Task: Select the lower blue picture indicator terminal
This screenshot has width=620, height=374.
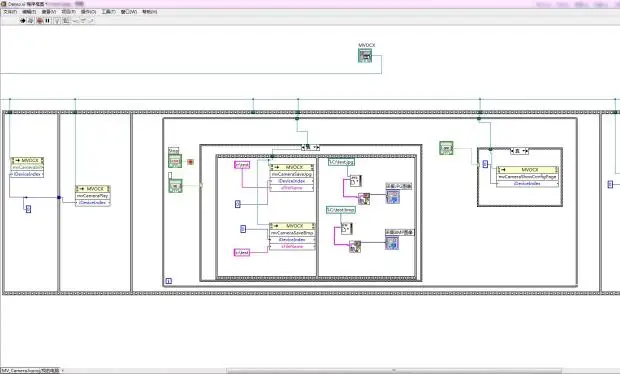Action: click(392, 243)
